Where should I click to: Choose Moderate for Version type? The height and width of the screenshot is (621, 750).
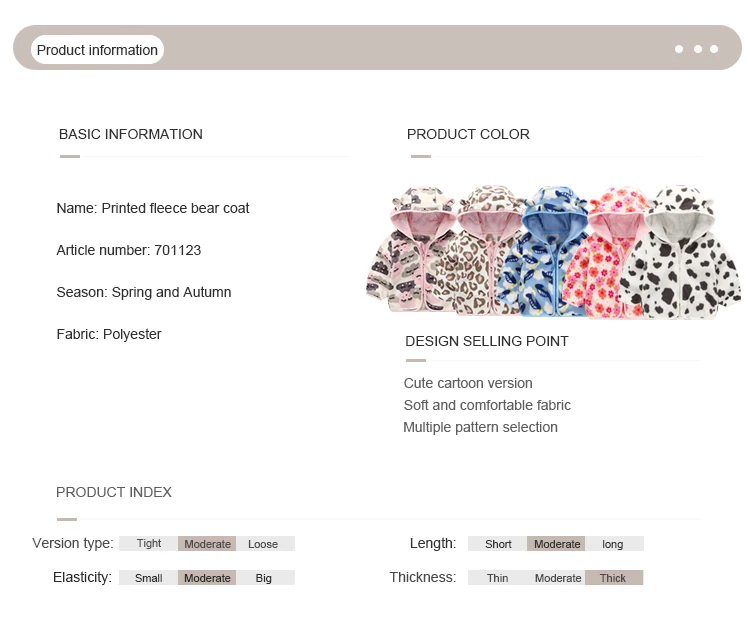pyautogui.click(x=207, y=543)
